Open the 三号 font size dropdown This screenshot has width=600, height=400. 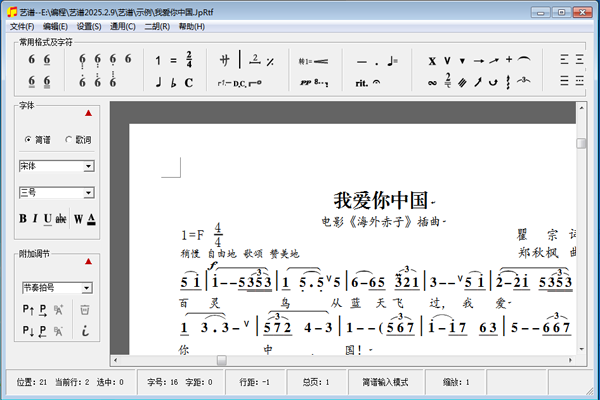(88, 193)
